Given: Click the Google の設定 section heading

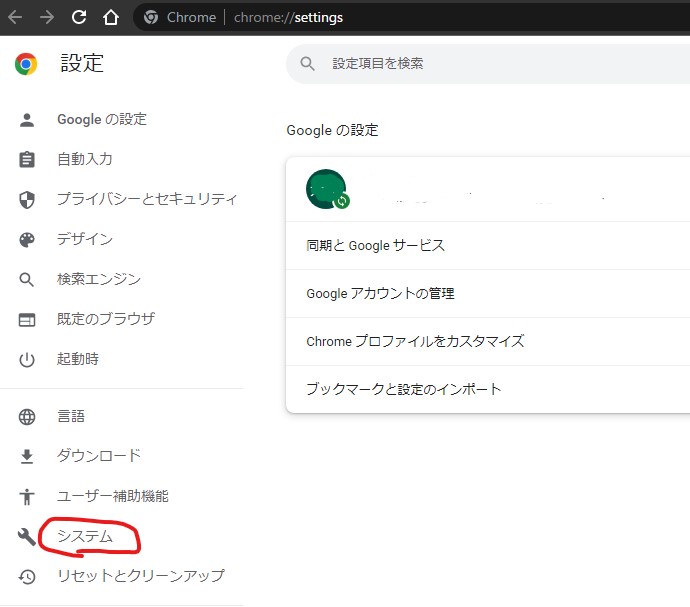Looking at the screenshot, I should (x=332, y=130).
